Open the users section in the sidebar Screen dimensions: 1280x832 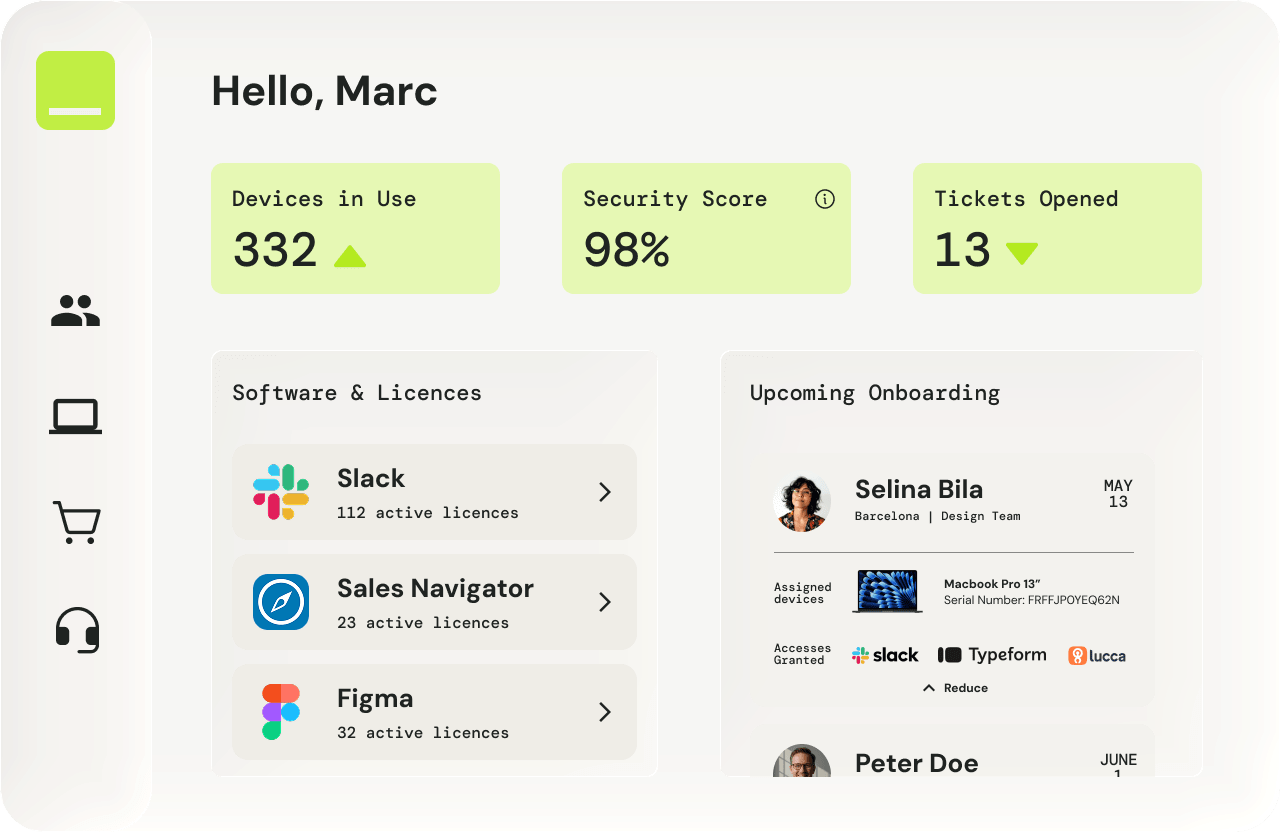(x=75, y=311)
